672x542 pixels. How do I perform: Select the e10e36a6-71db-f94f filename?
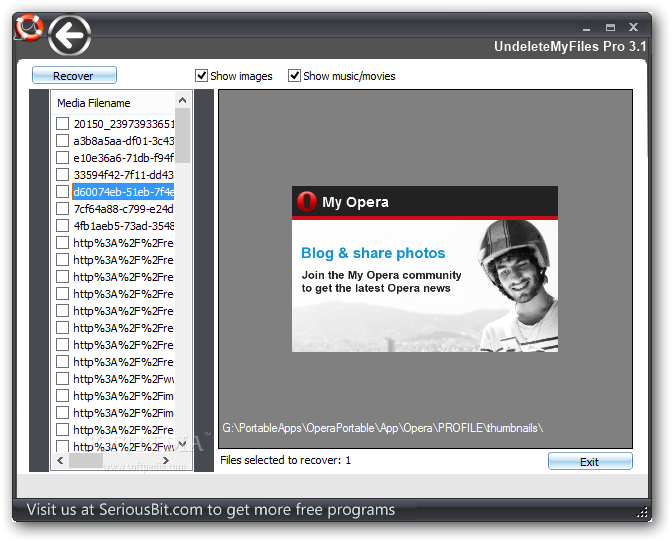123,158
